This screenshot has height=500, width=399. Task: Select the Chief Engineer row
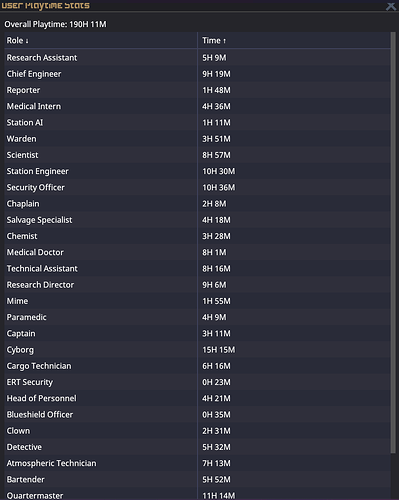(197, 74)
